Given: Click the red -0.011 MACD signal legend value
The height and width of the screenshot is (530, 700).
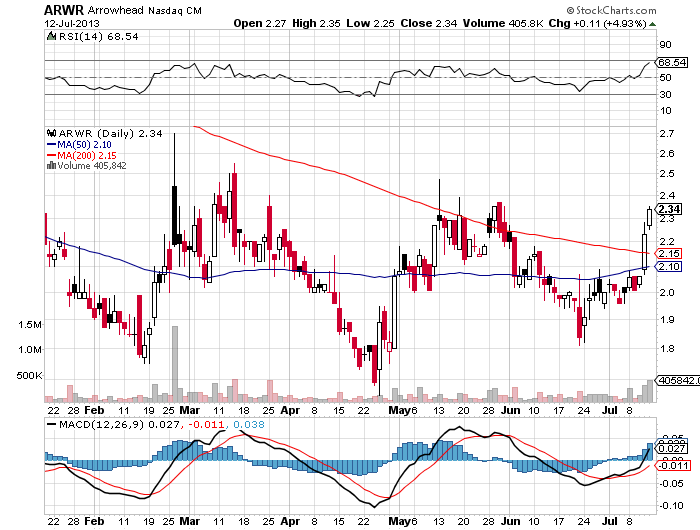Looking at the screenshot, I should tap(208, 424).
